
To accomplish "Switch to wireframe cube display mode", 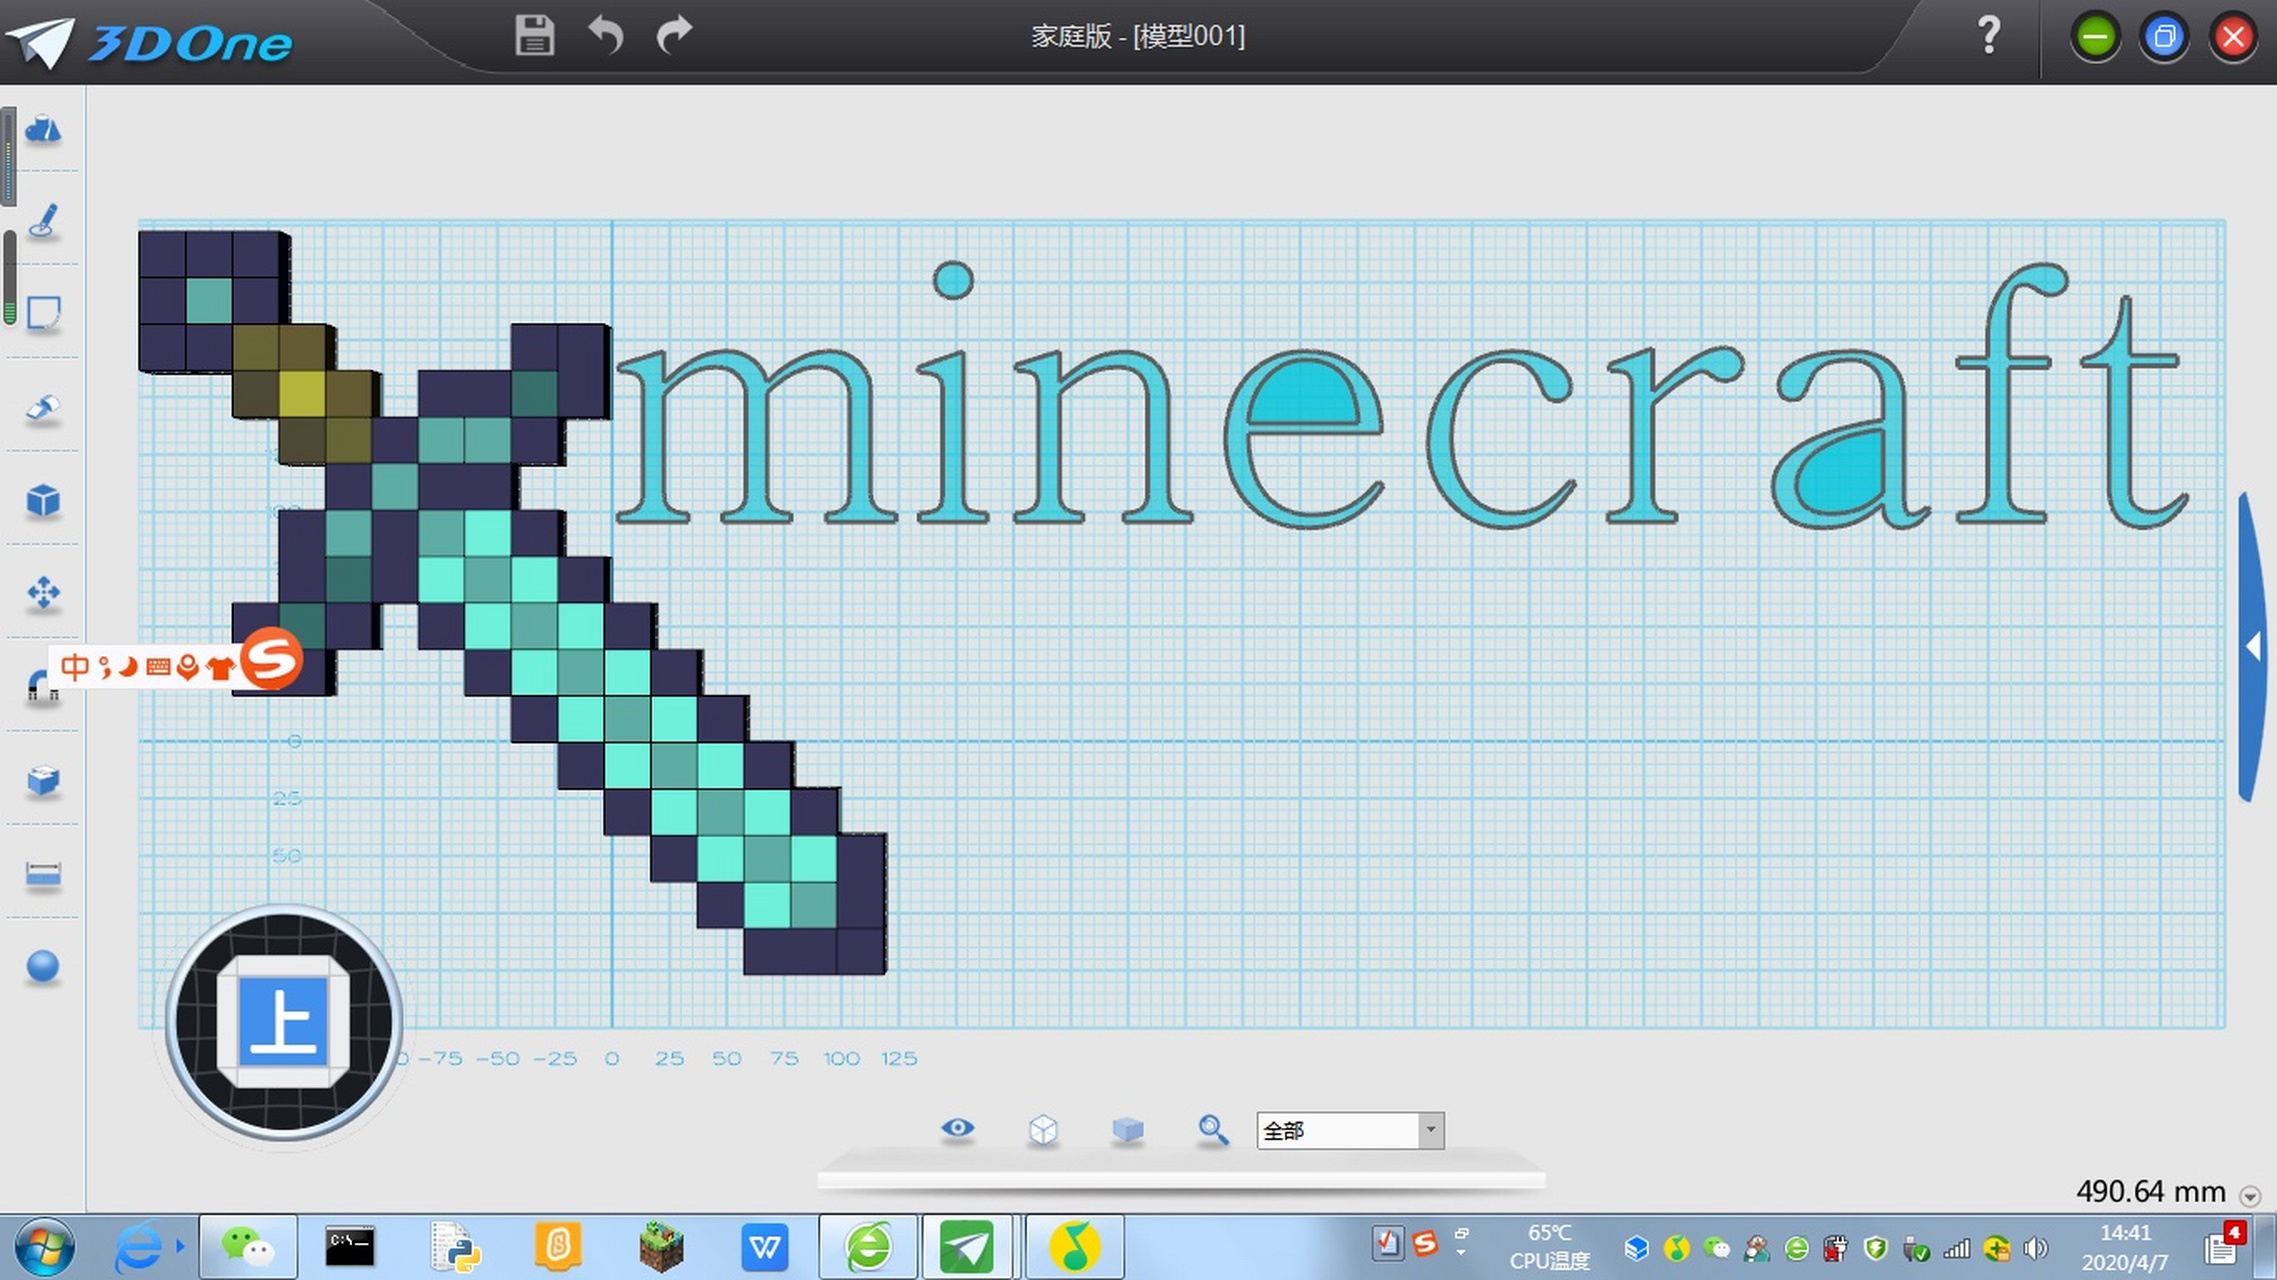I will [1043, 1130].
